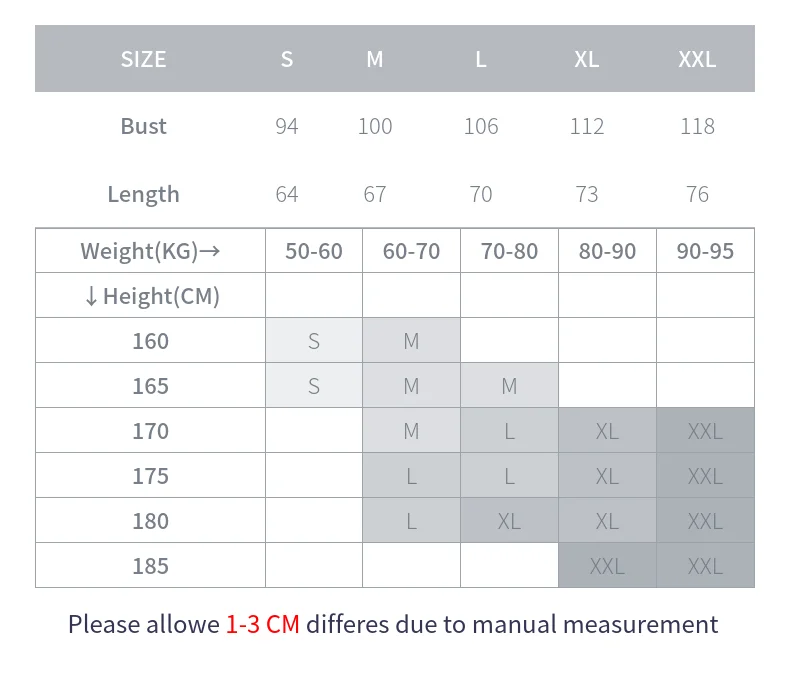
Task: Click the XXL cell under 80-90 in row 185
Action: point(607,566)
